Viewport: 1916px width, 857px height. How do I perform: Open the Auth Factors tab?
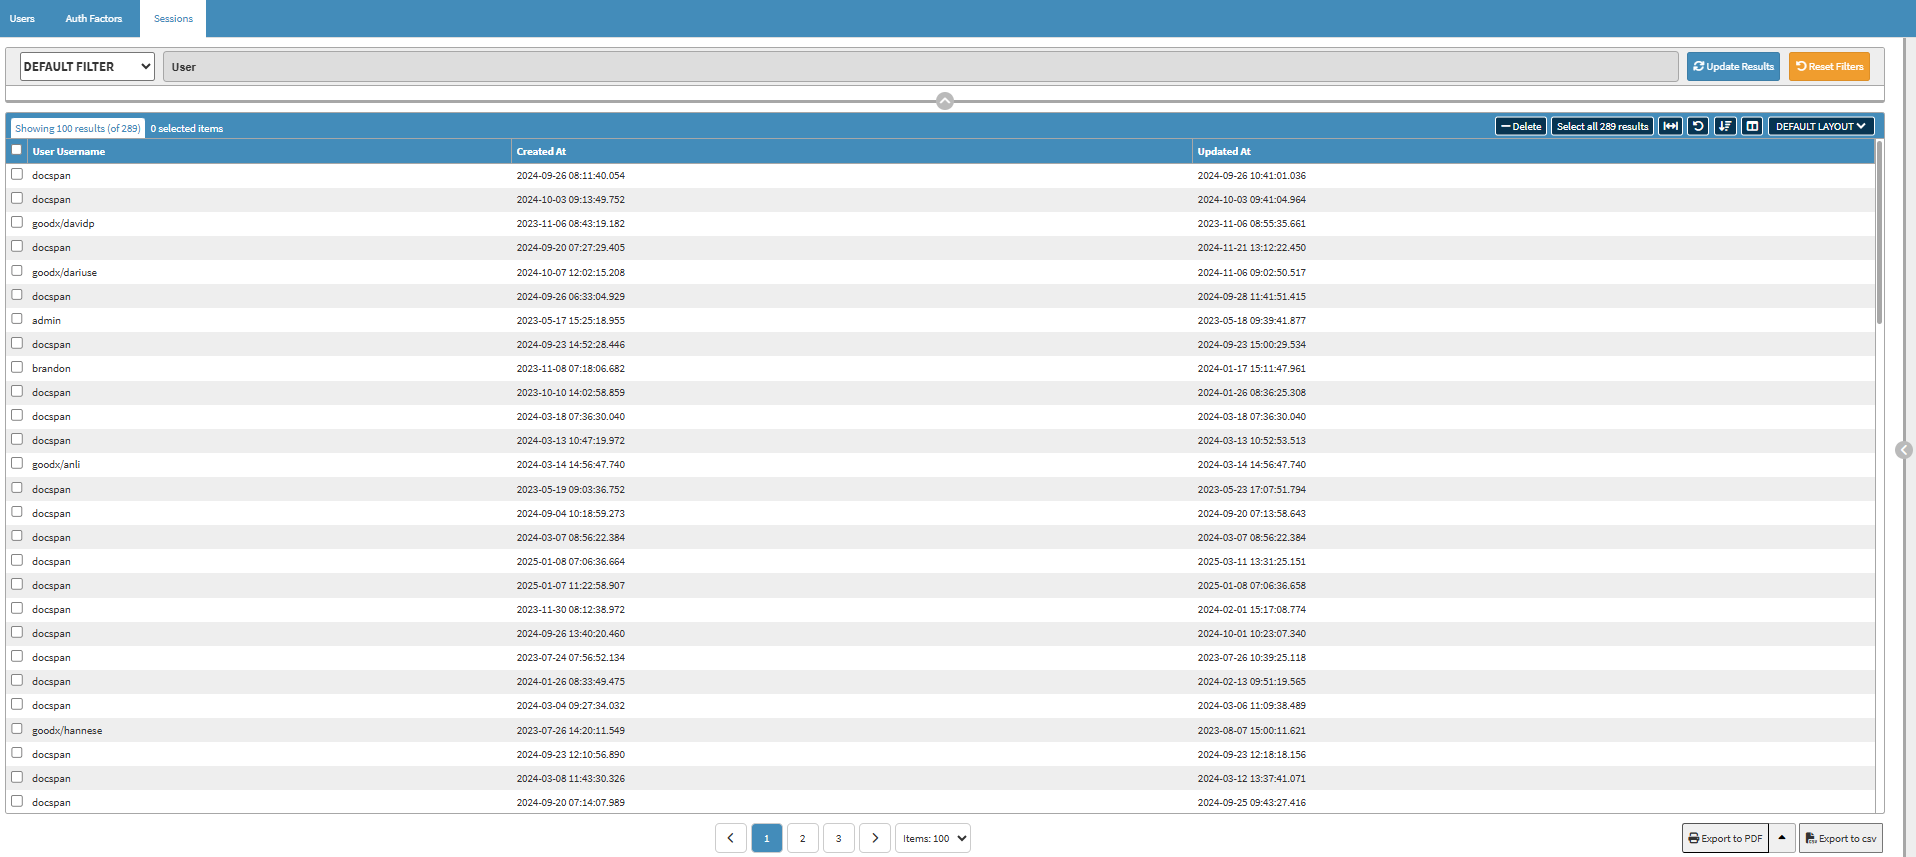coord(93,18)
